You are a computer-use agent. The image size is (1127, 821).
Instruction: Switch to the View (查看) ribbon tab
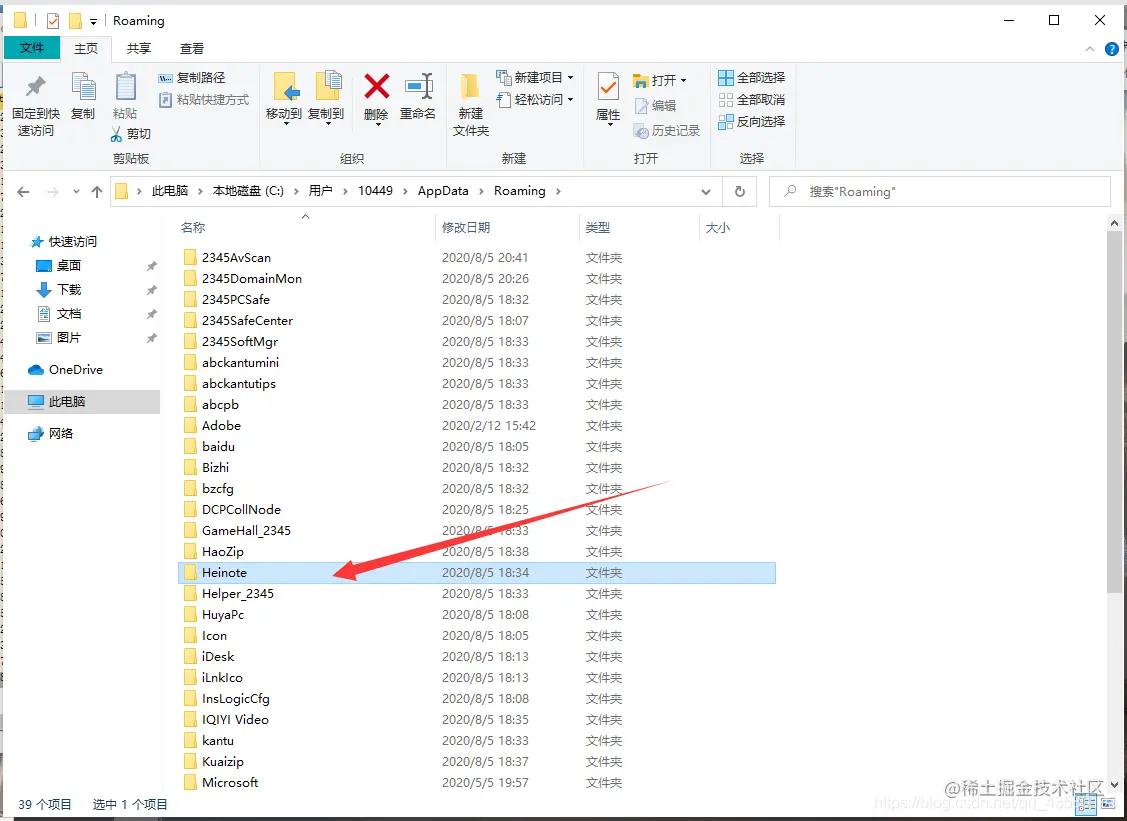191,48
